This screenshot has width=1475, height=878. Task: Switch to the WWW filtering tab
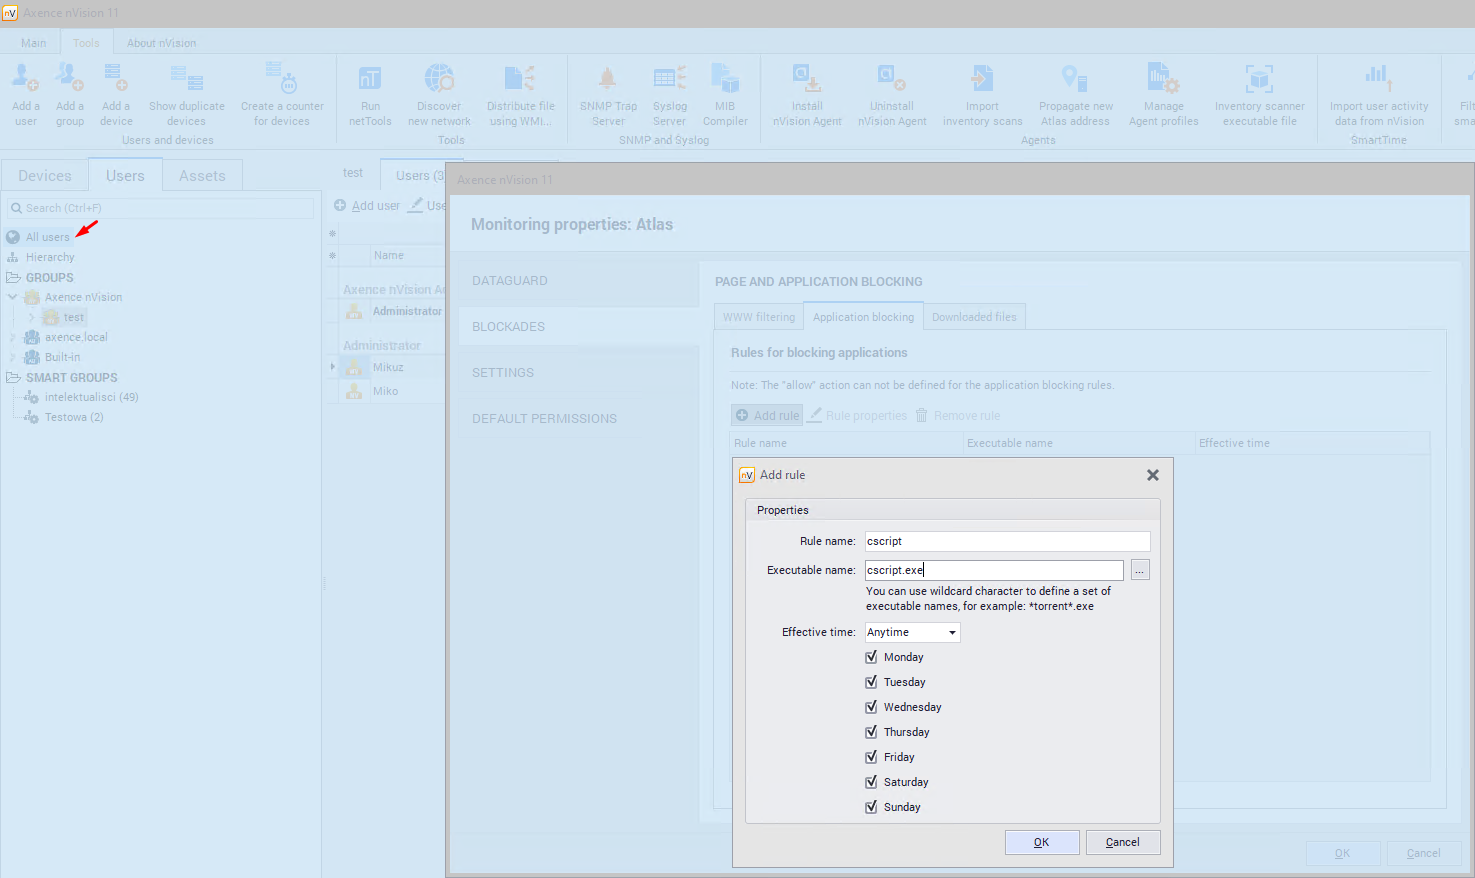(759, 317)
